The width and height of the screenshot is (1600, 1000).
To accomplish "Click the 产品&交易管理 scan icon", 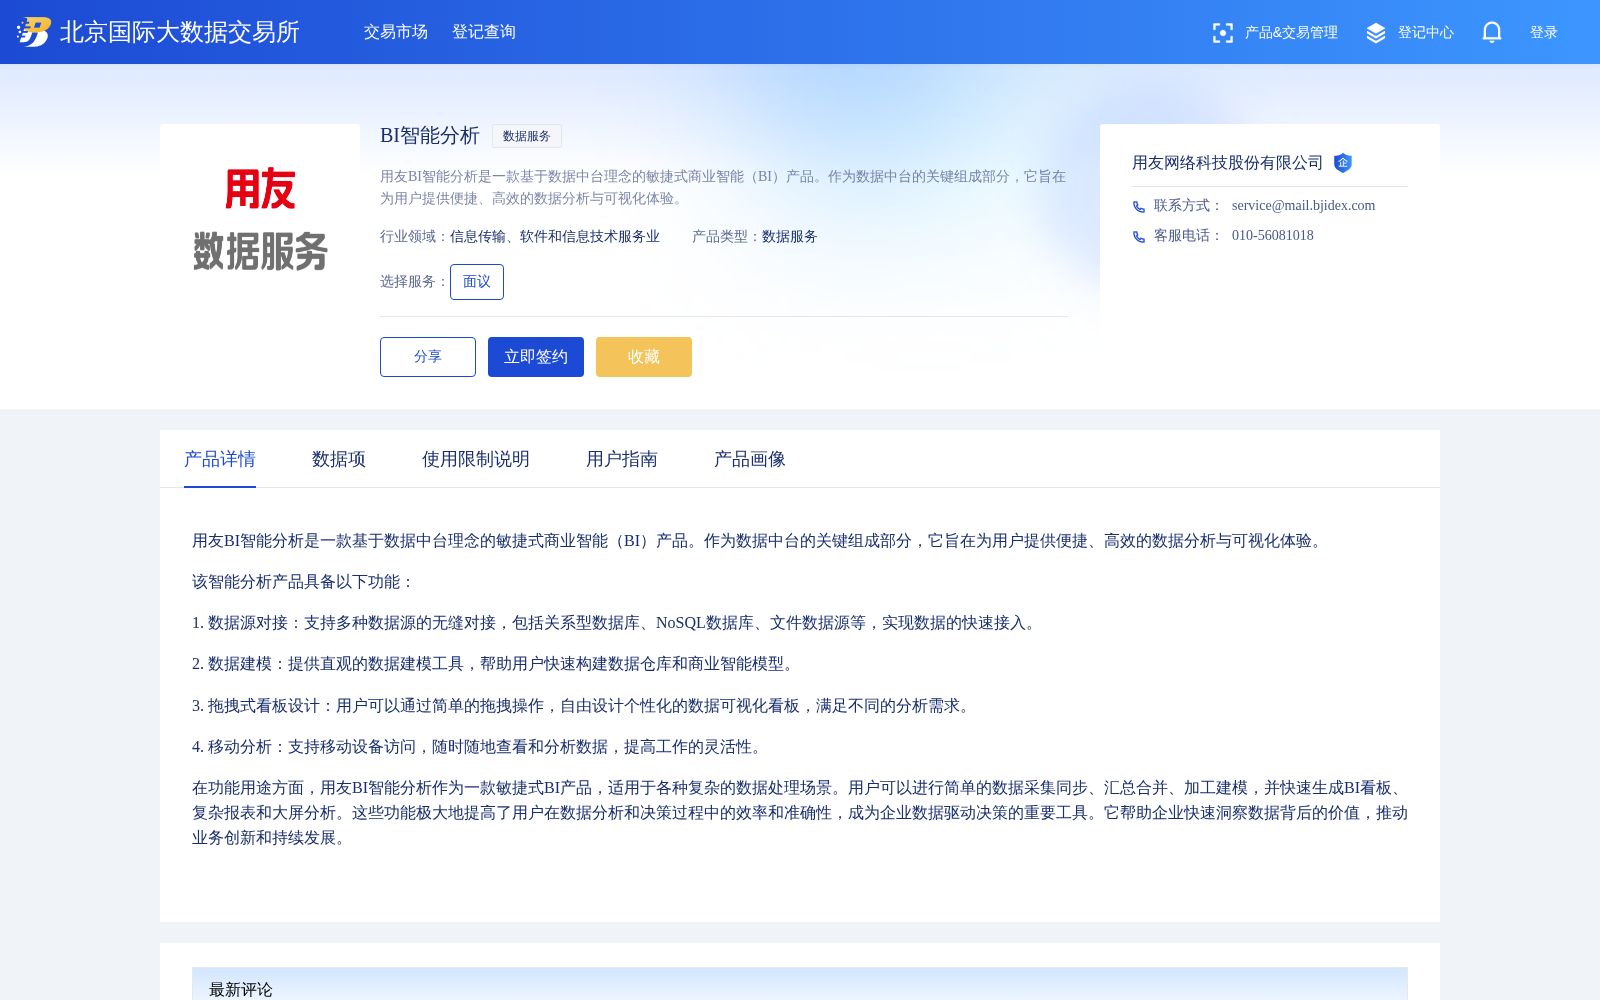I will (x=1222, y=33).
